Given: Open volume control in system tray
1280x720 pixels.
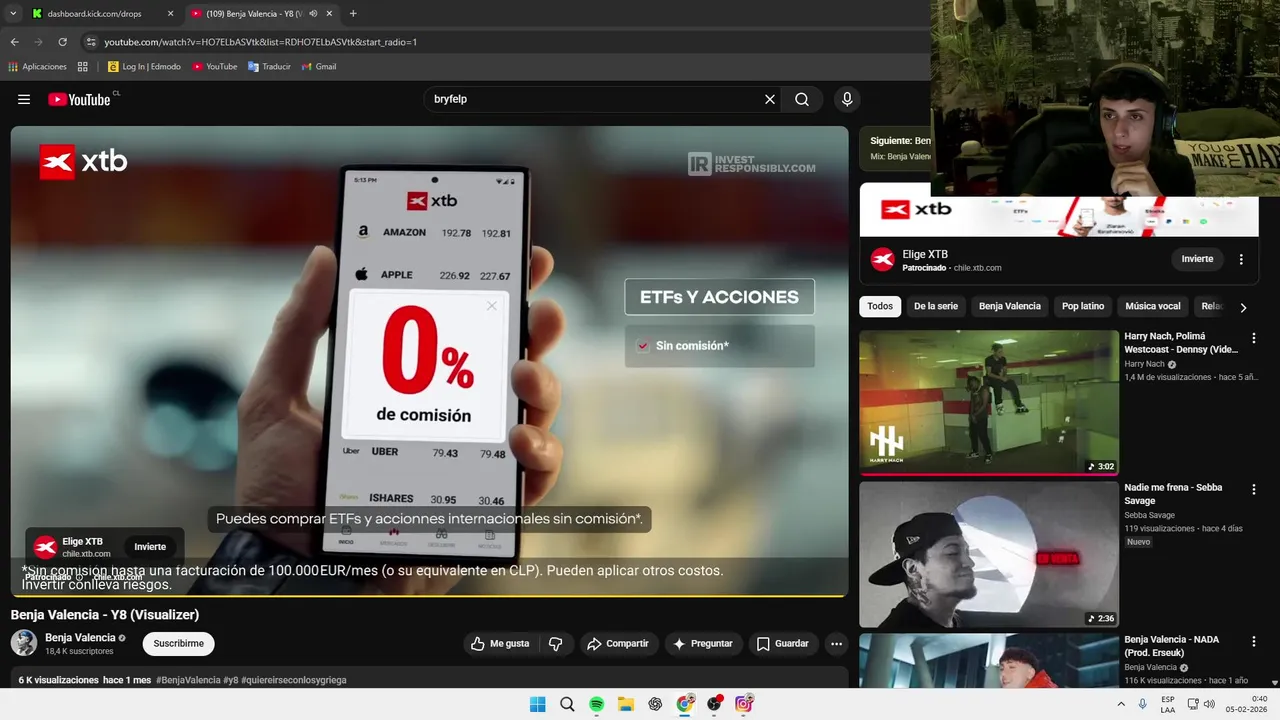Looking at the screenshot, I should [1209, 704].
